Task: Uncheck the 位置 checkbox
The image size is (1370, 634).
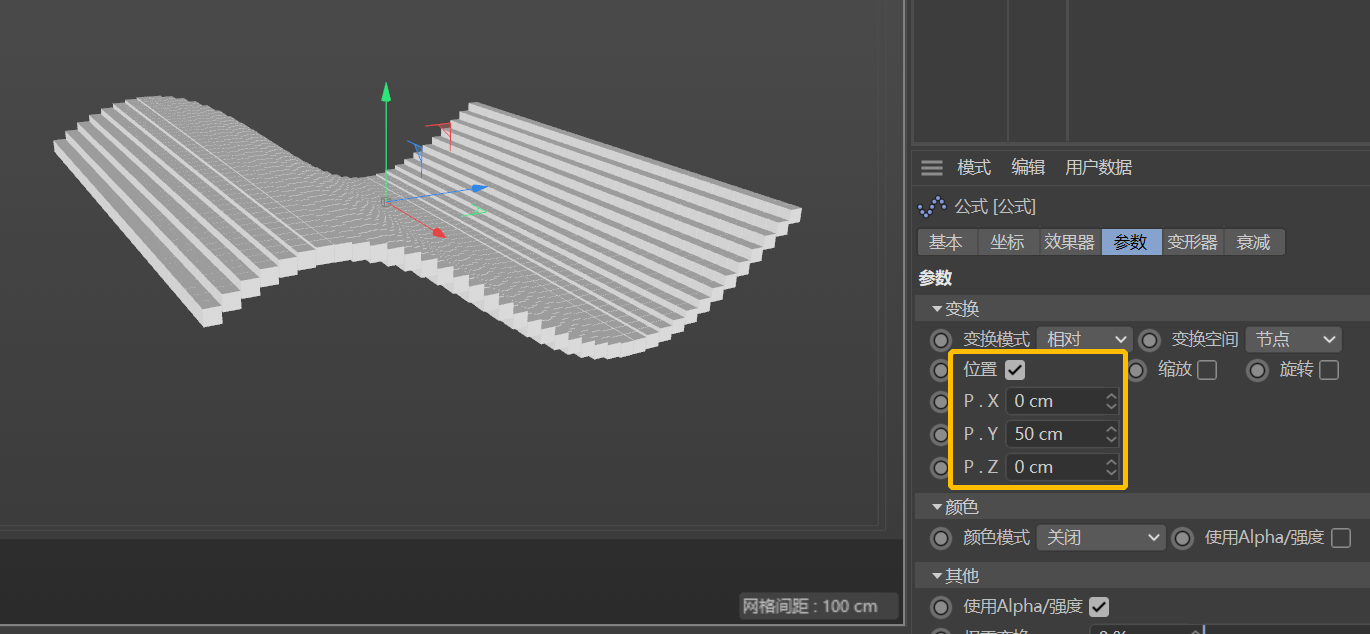Action: pyautogui.click(x=1015, y=370)
